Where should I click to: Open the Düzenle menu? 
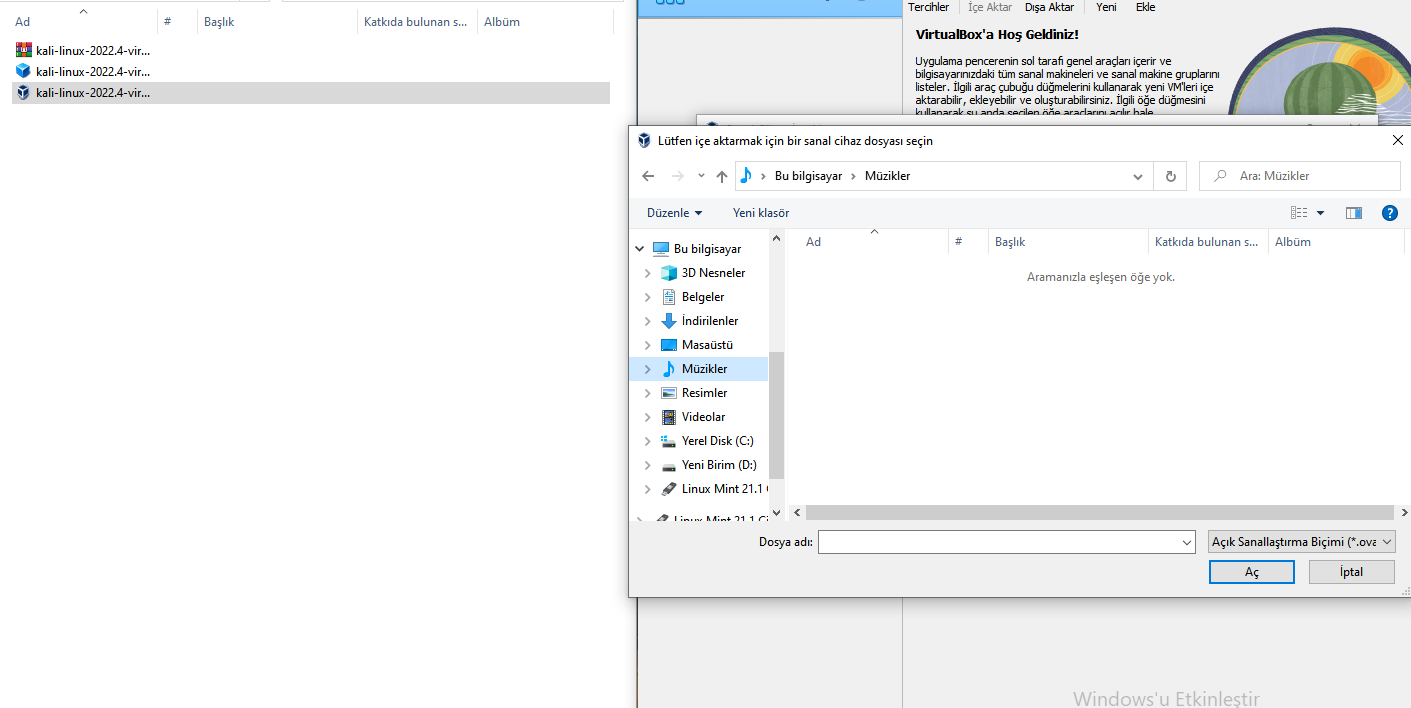[674, 213]
